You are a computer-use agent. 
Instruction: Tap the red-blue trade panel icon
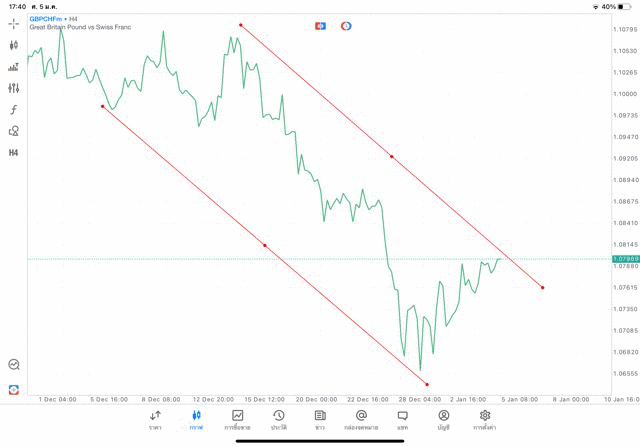[320, 26]
